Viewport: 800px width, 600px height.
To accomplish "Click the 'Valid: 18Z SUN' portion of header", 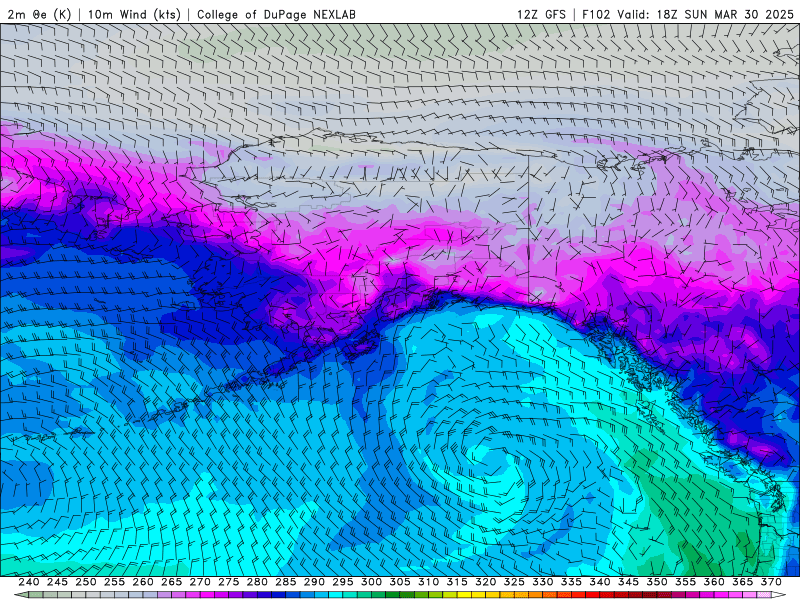I will (x=664, y=14).
